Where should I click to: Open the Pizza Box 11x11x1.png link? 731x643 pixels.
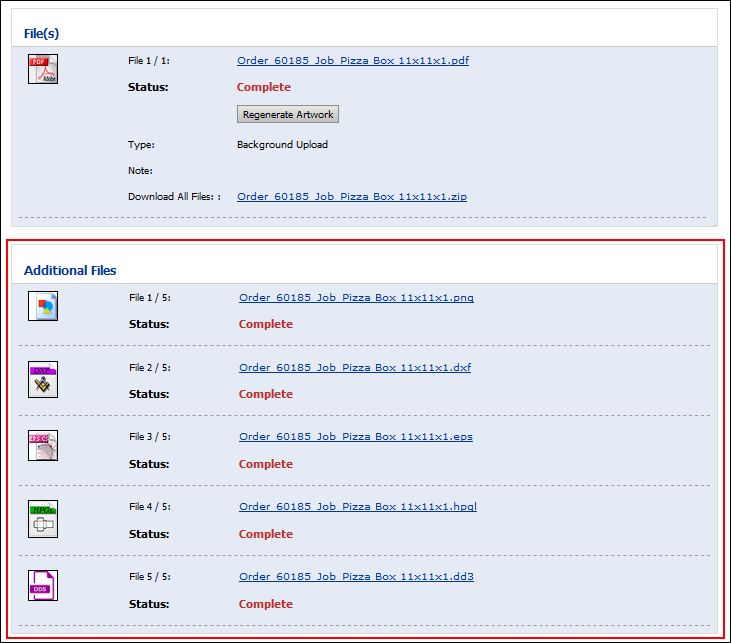pyautogui.click(x=356, y=298)
